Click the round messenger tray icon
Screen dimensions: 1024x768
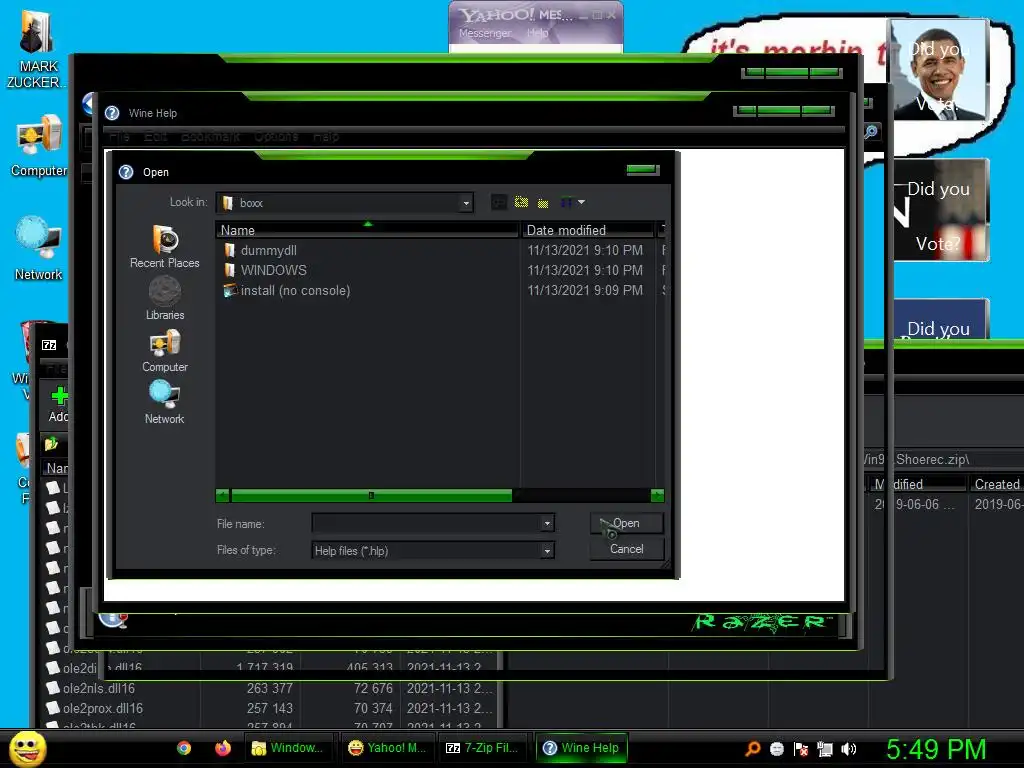click(776, 749)
